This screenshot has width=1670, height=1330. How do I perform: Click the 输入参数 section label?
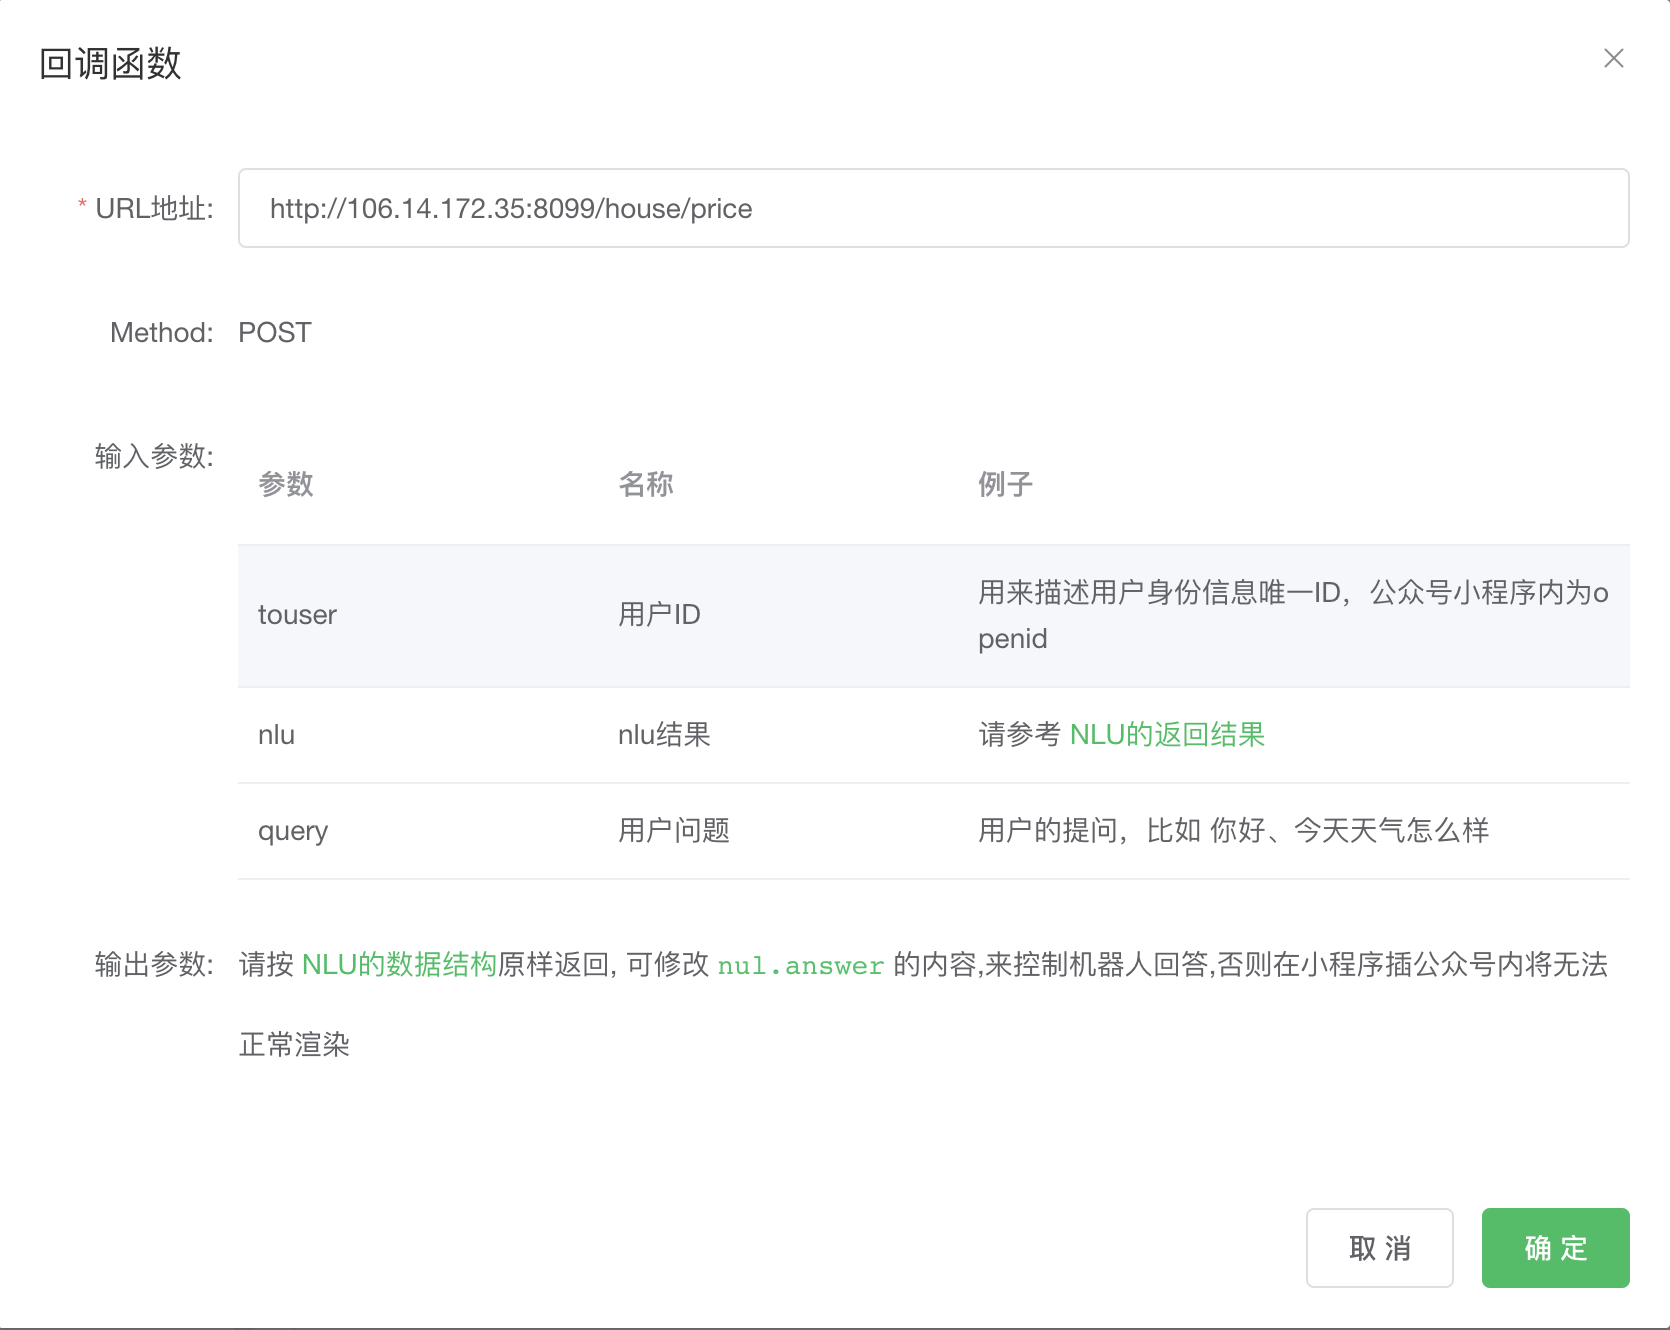[152, 455]
